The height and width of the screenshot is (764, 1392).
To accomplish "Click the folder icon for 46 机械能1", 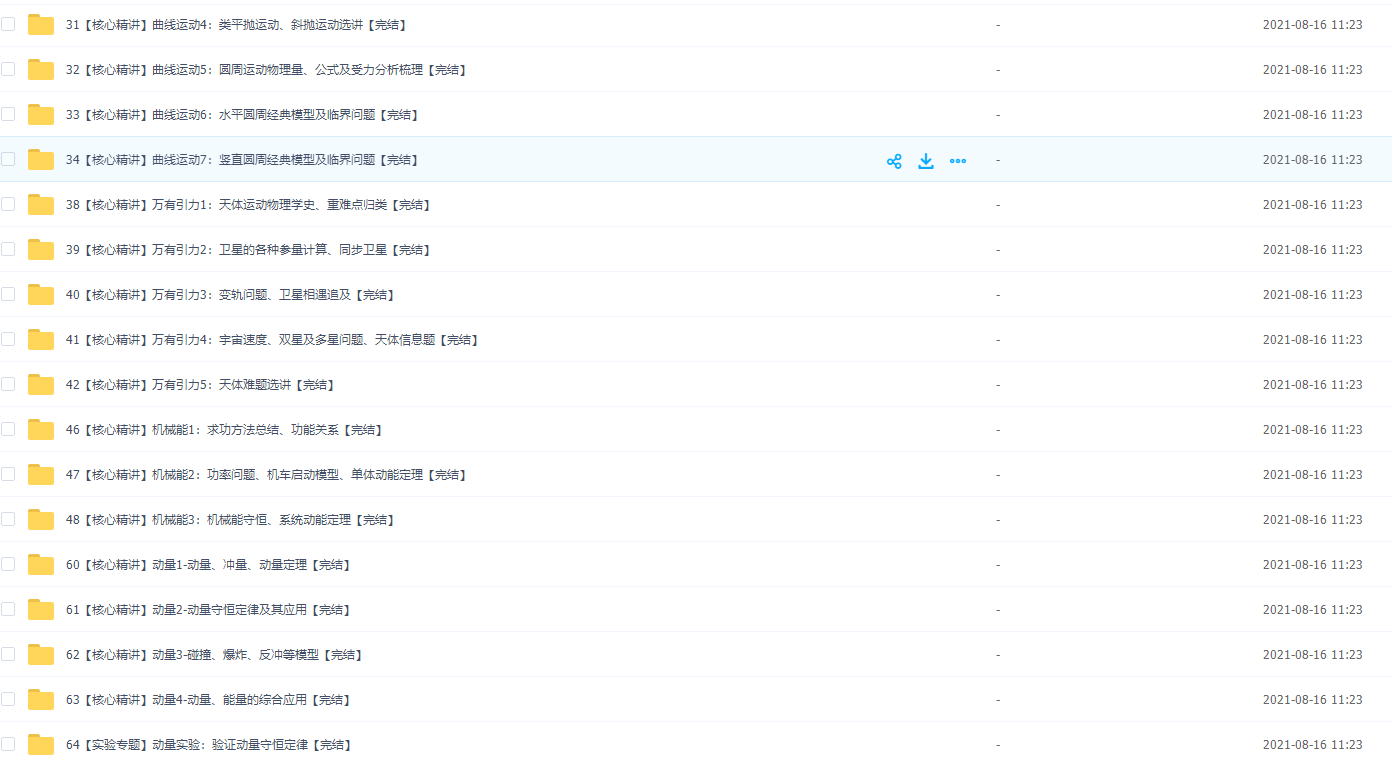I will (41, 430).
